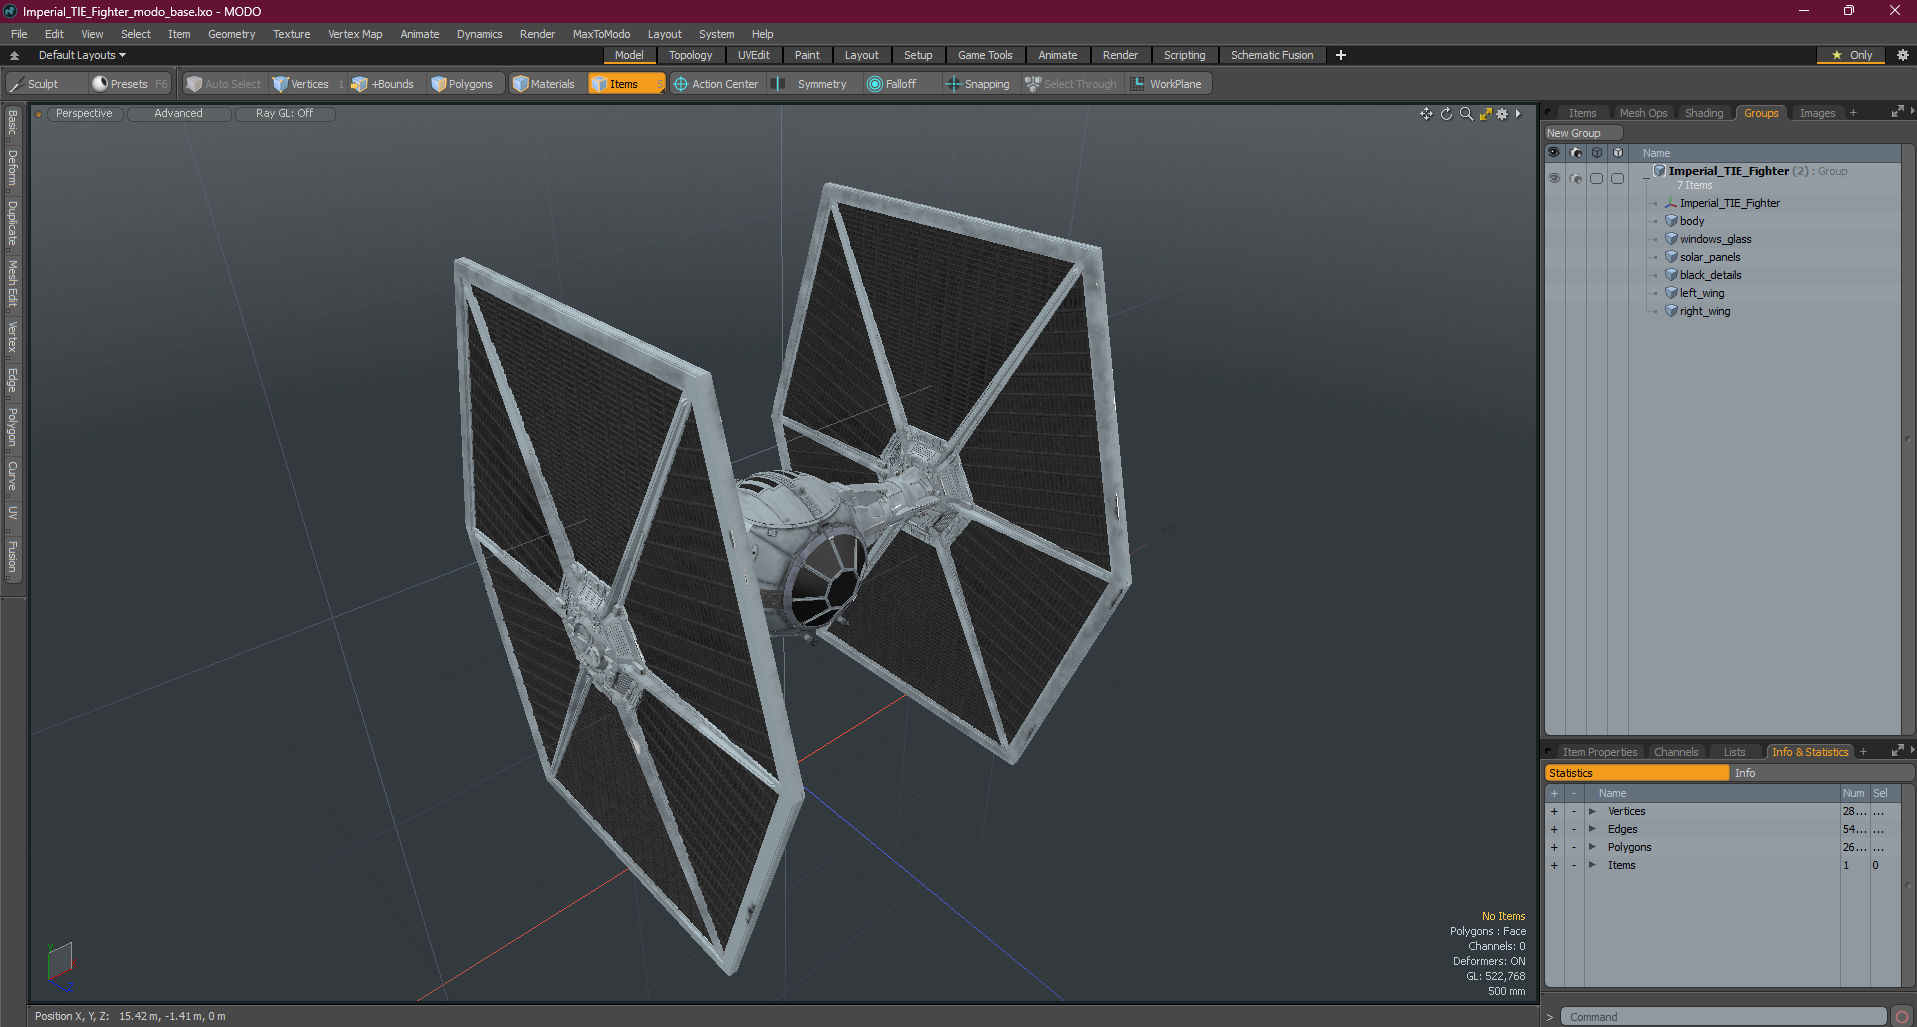This screenshot has height=1027, width=1917.
Task: Open the viewport settings gear
Action: point(1502,114)
